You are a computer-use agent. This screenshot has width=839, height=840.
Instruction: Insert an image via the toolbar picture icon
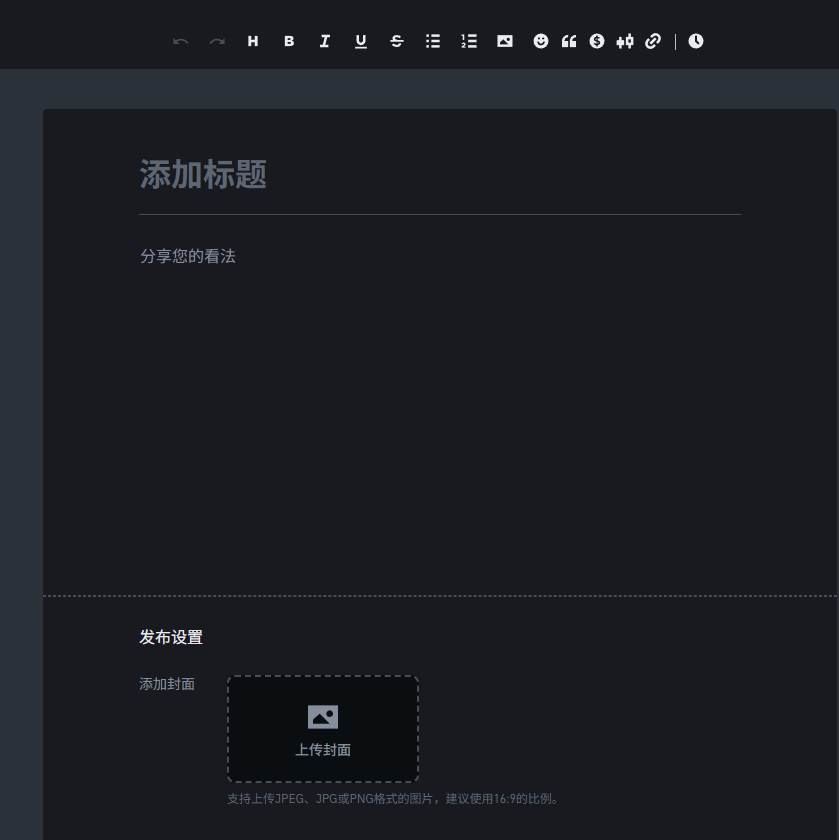505,41
